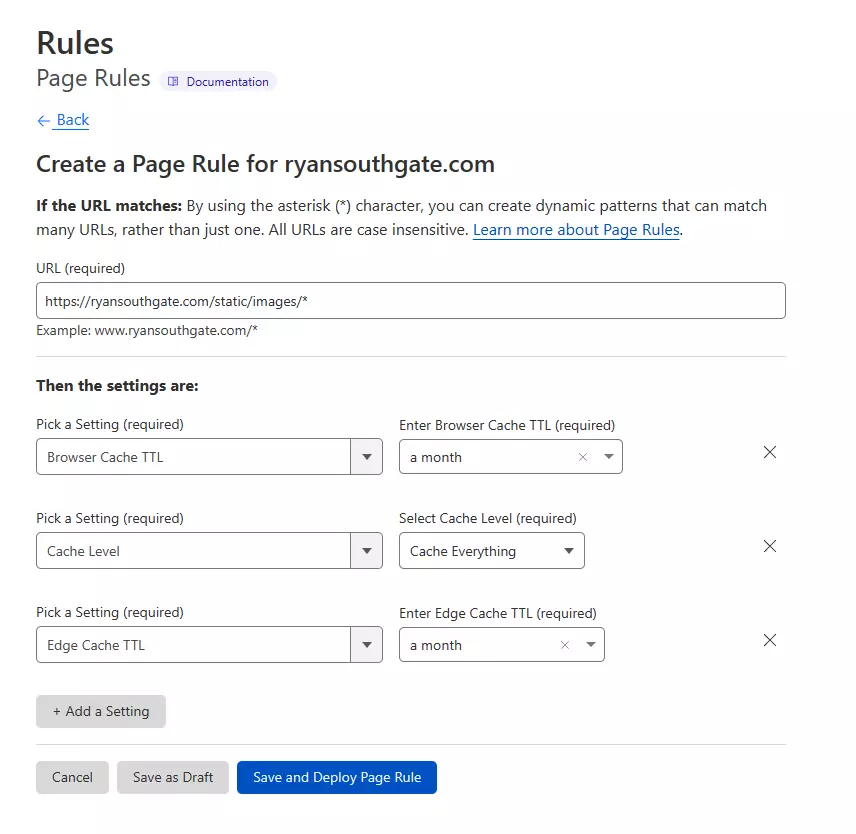The width and height of the screenshot is (856, 834).
Task: Click 'Save and Deploy Page Rule'
Action: 337,777
